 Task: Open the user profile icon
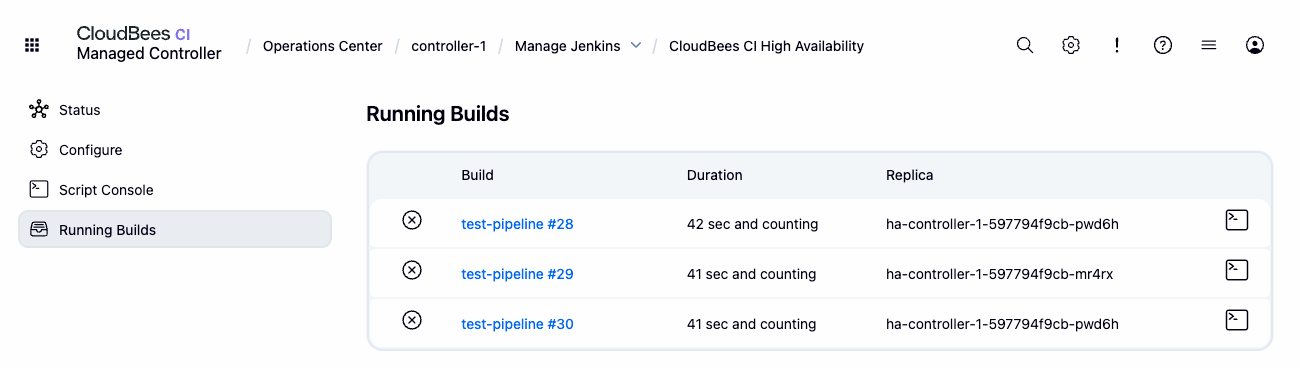1255,45
